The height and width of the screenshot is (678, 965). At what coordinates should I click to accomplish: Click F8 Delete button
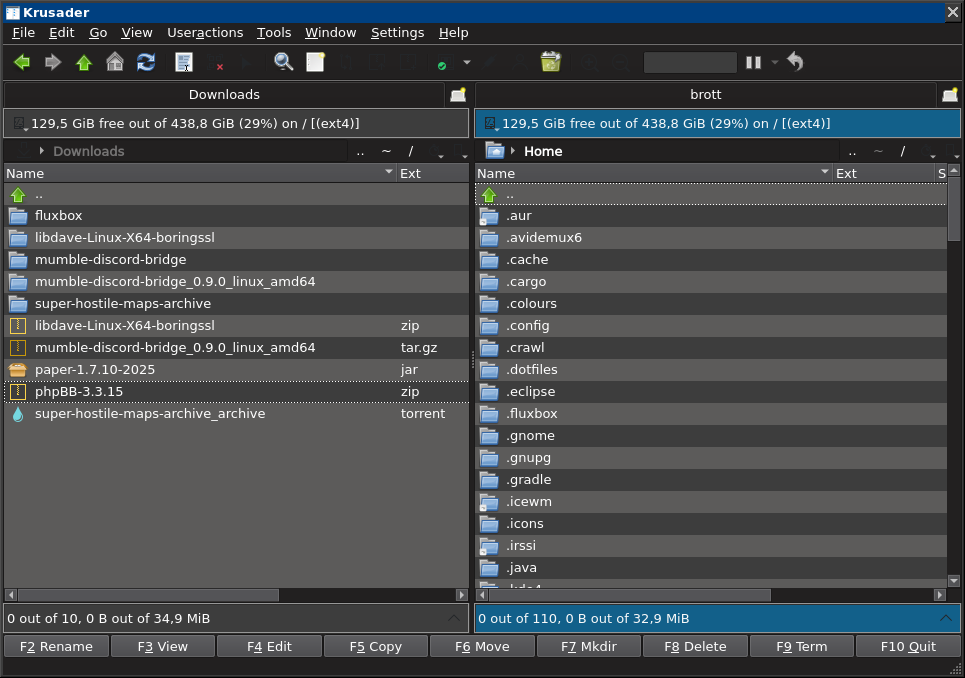(x=695, y=647)
